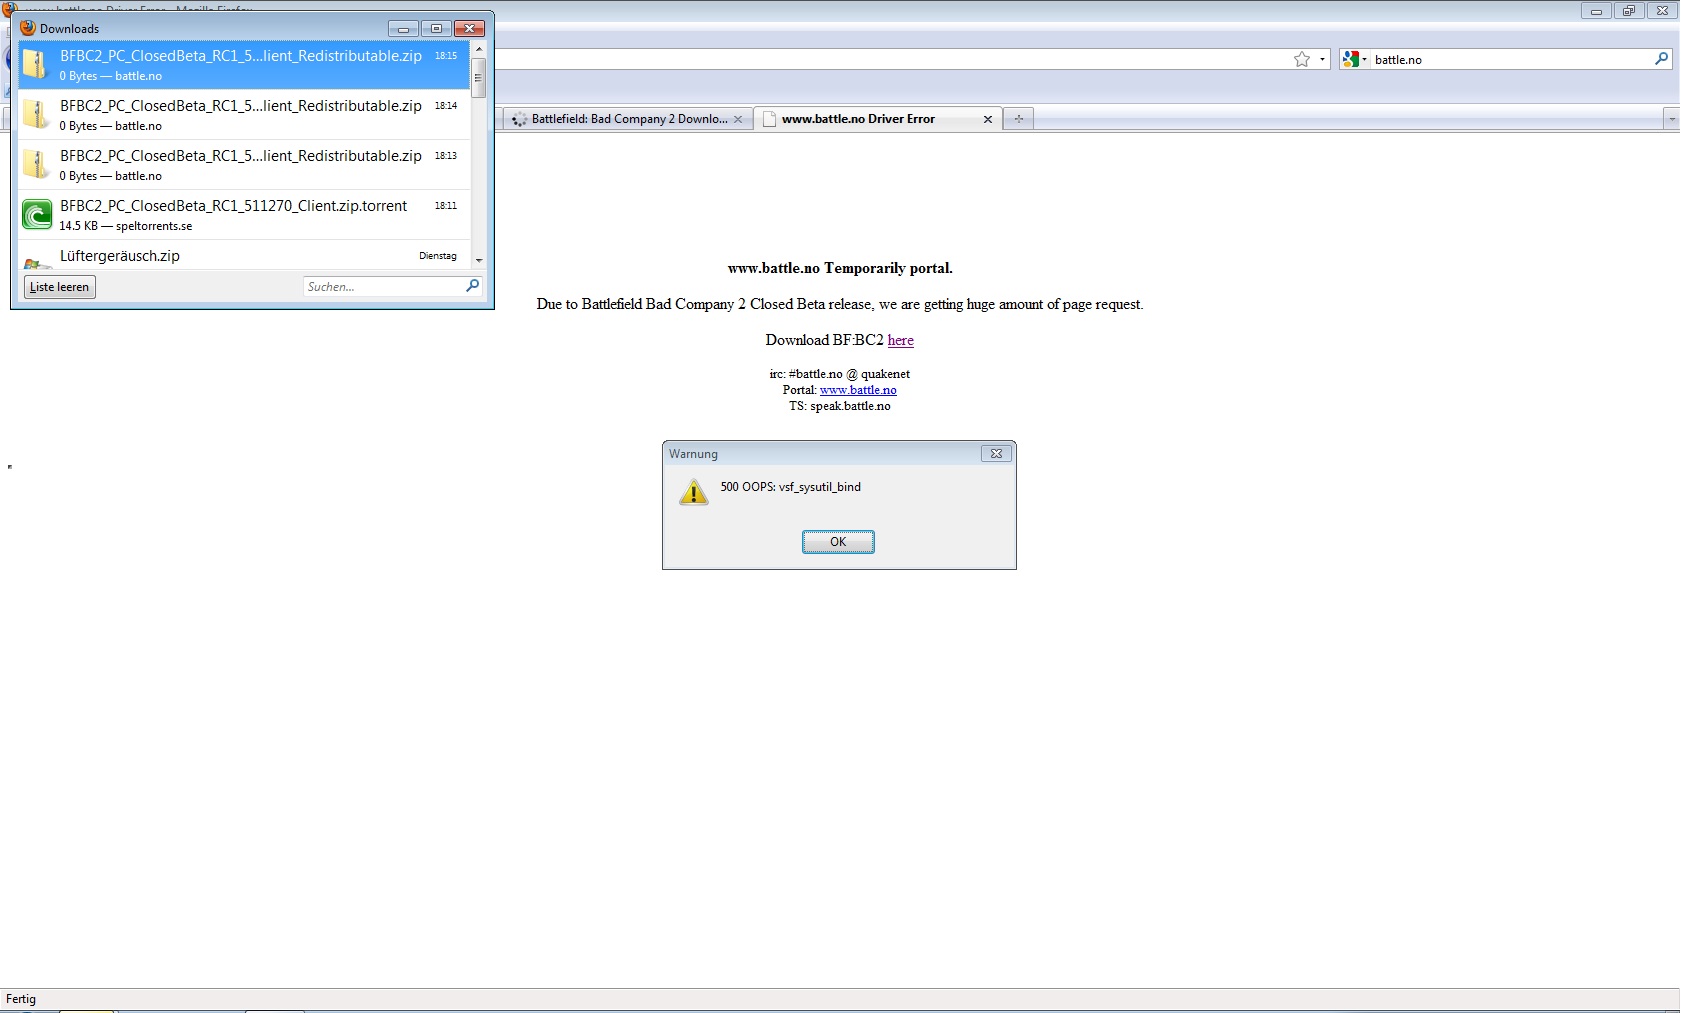Click 'speltorrents.se' source under torrent download
The width and height of the screenshot is (1684, 1013).
pyautogui.click(x=154, y=226)
